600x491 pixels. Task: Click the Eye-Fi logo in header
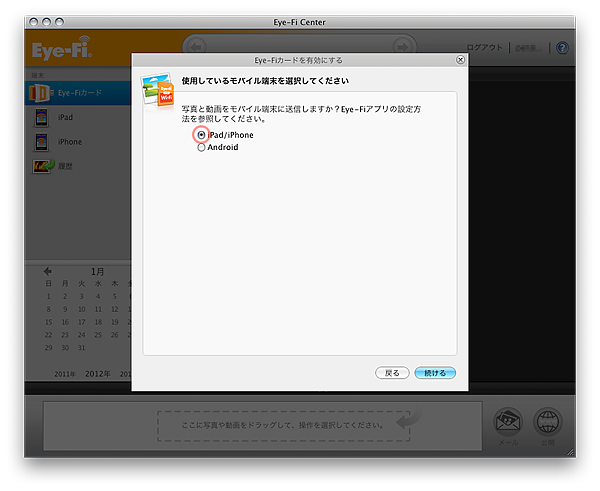pyautogui.click(x=62, y=48)
